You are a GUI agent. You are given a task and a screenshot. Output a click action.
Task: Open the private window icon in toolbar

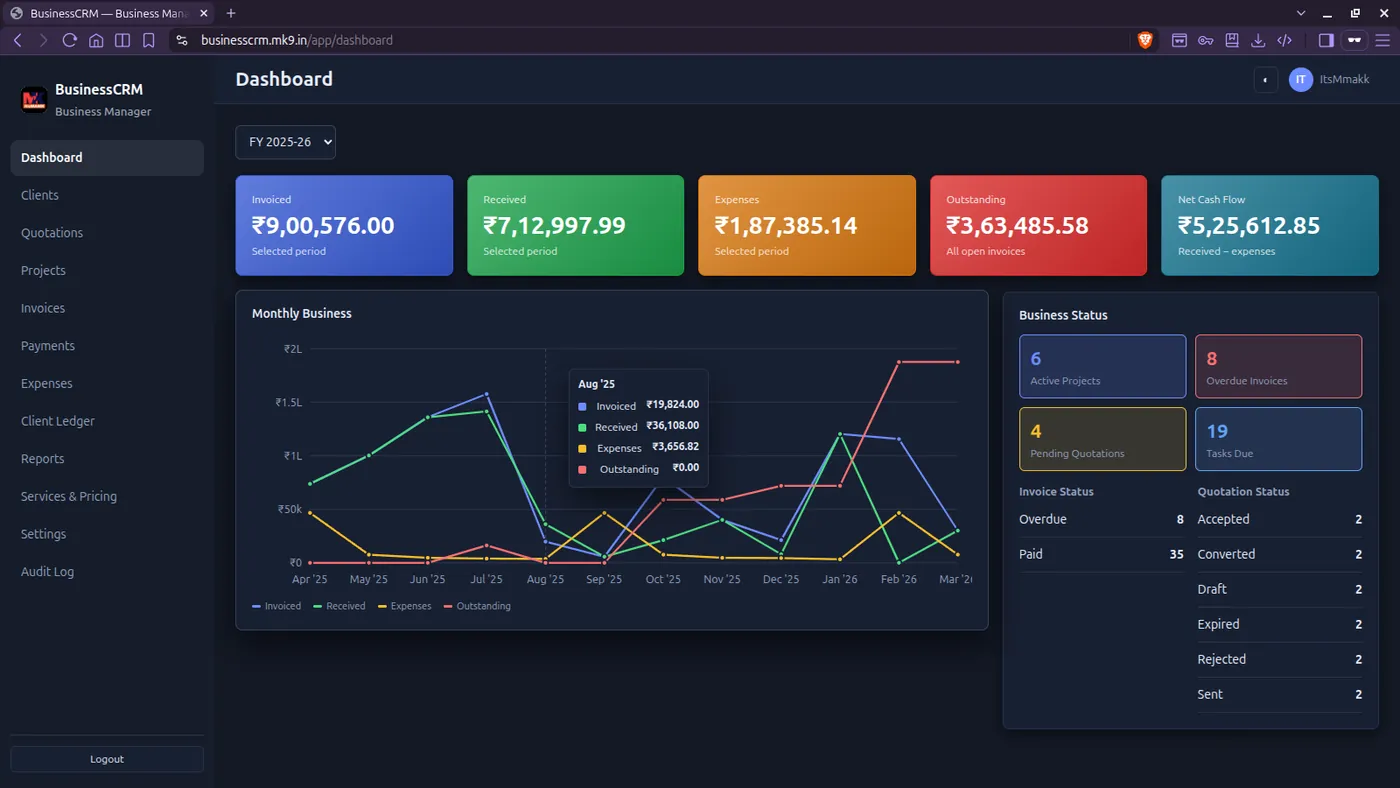[x=1180, y=40]
